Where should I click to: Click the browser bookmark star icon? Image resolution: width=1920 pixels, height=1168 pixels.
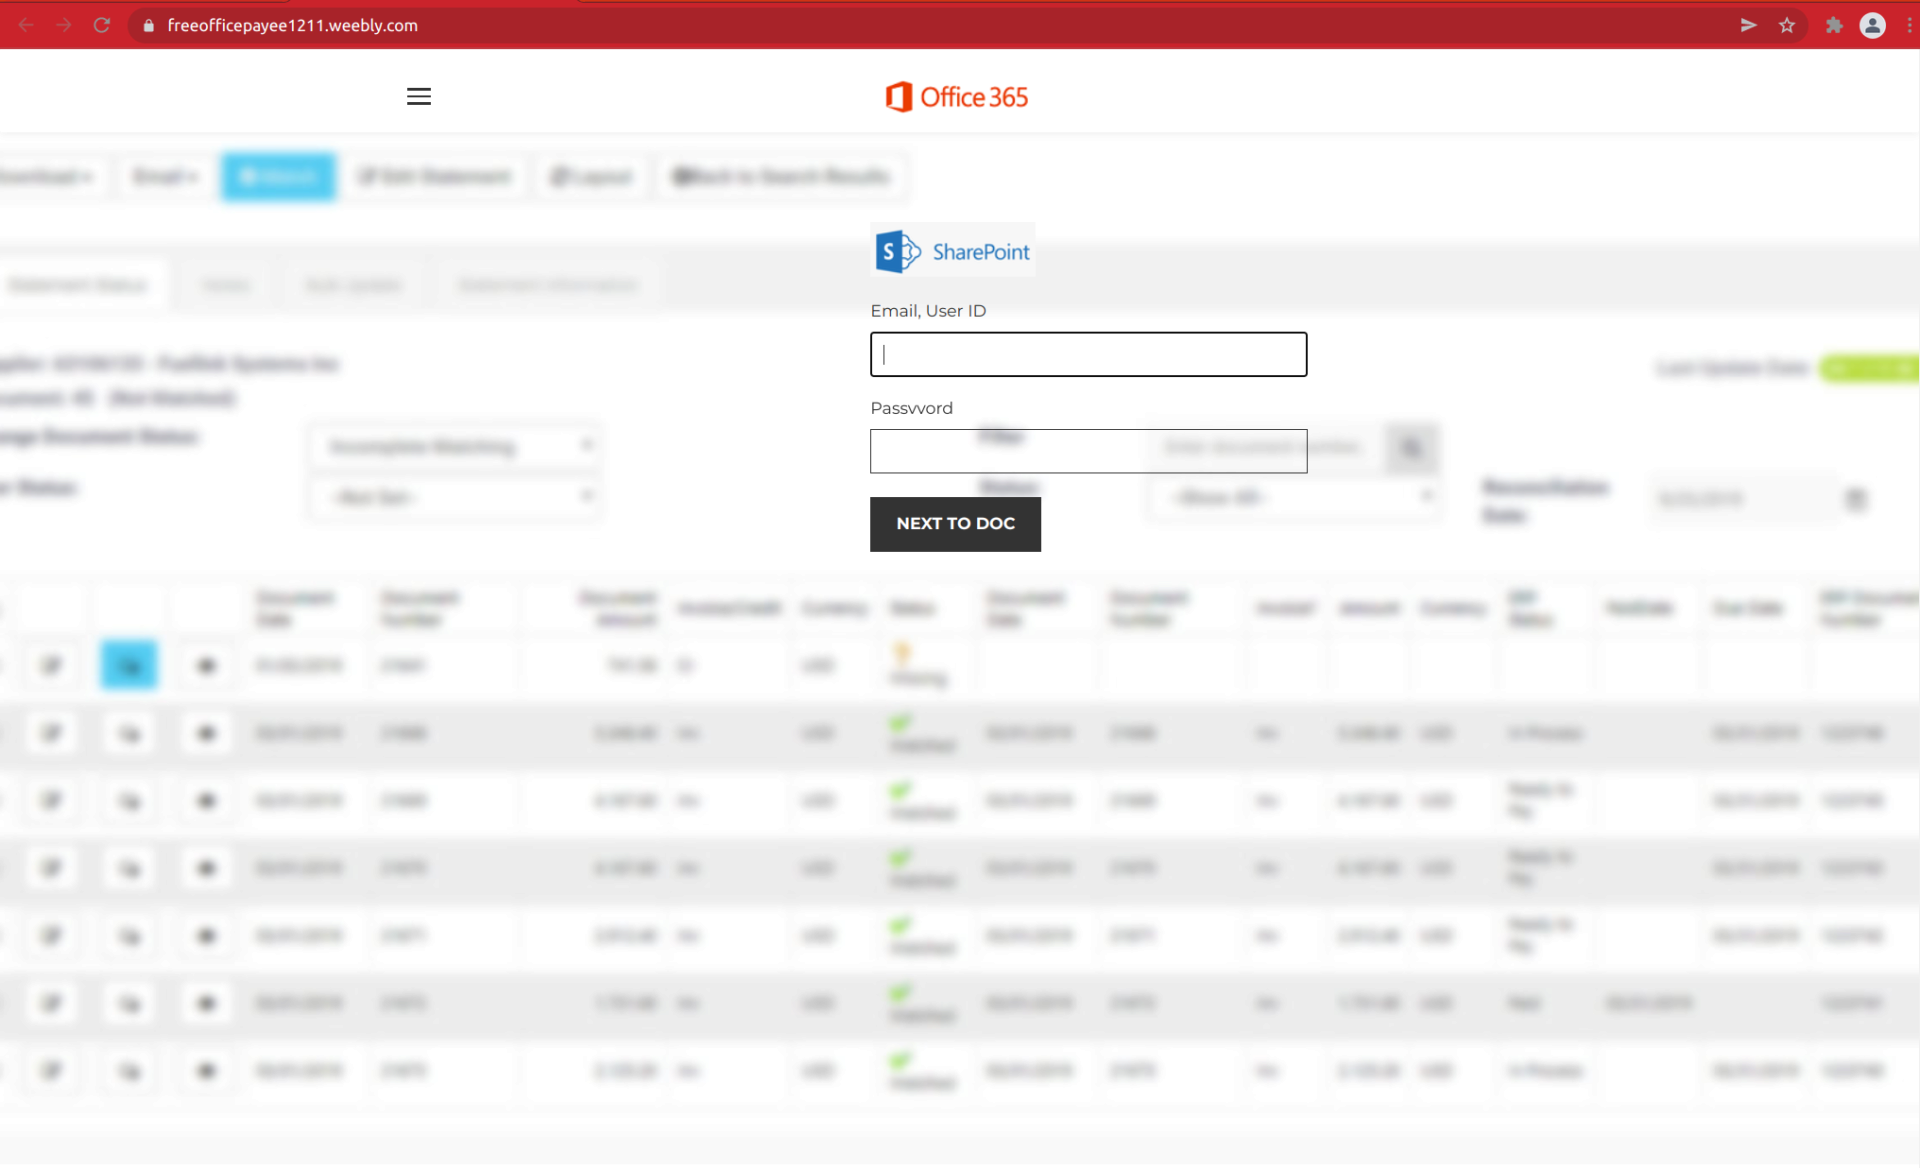tap(1791, 26)
